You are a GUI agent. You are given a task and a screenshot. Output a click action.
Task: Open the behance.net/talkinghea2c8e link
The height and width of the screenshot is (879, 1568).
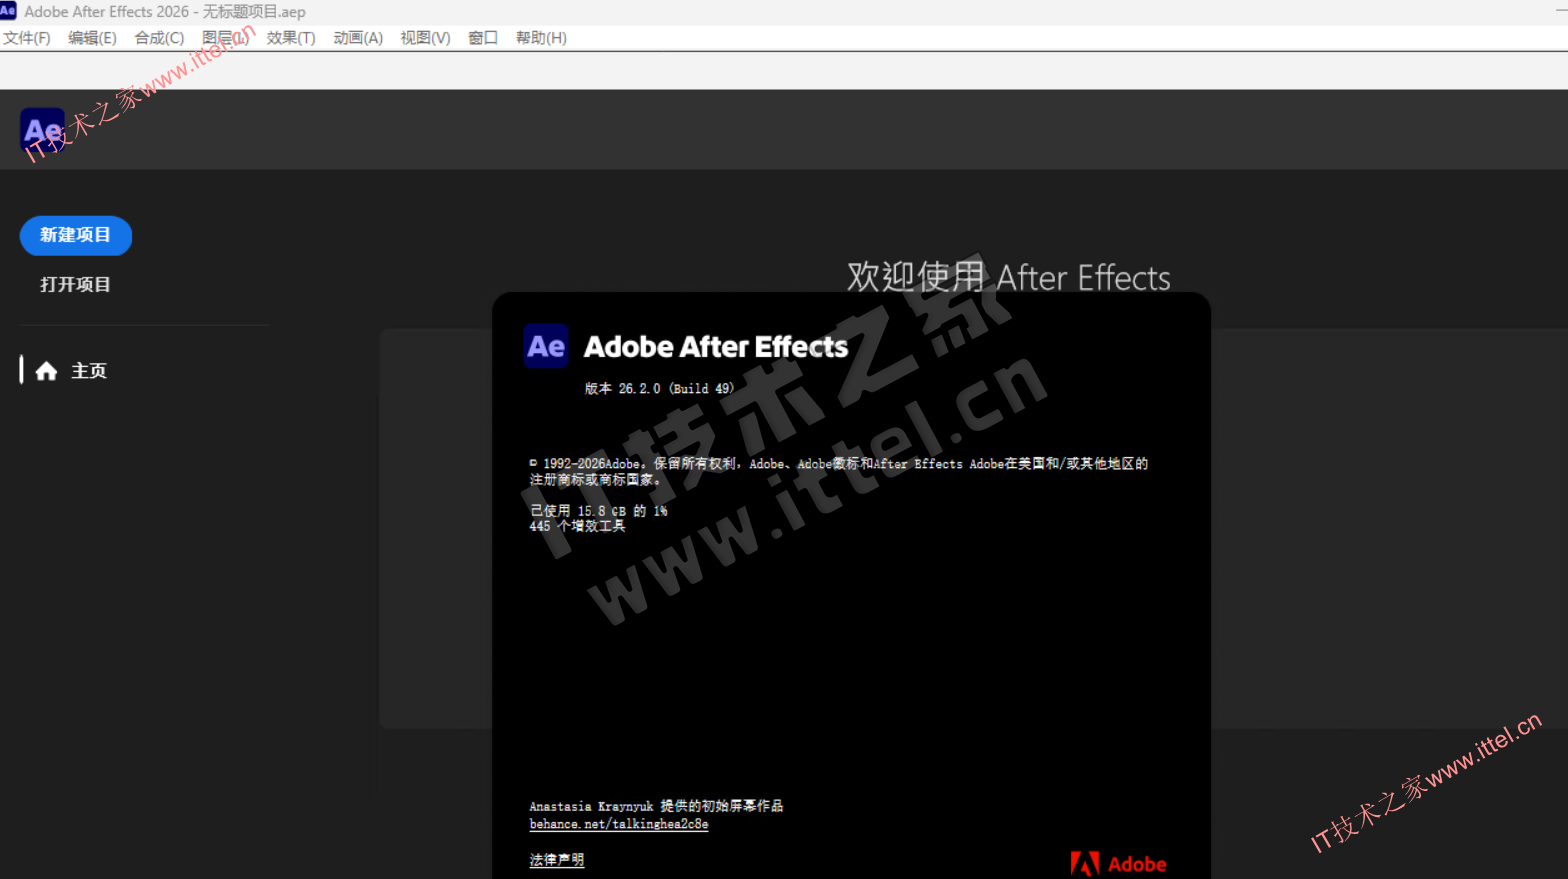point(619,824)
